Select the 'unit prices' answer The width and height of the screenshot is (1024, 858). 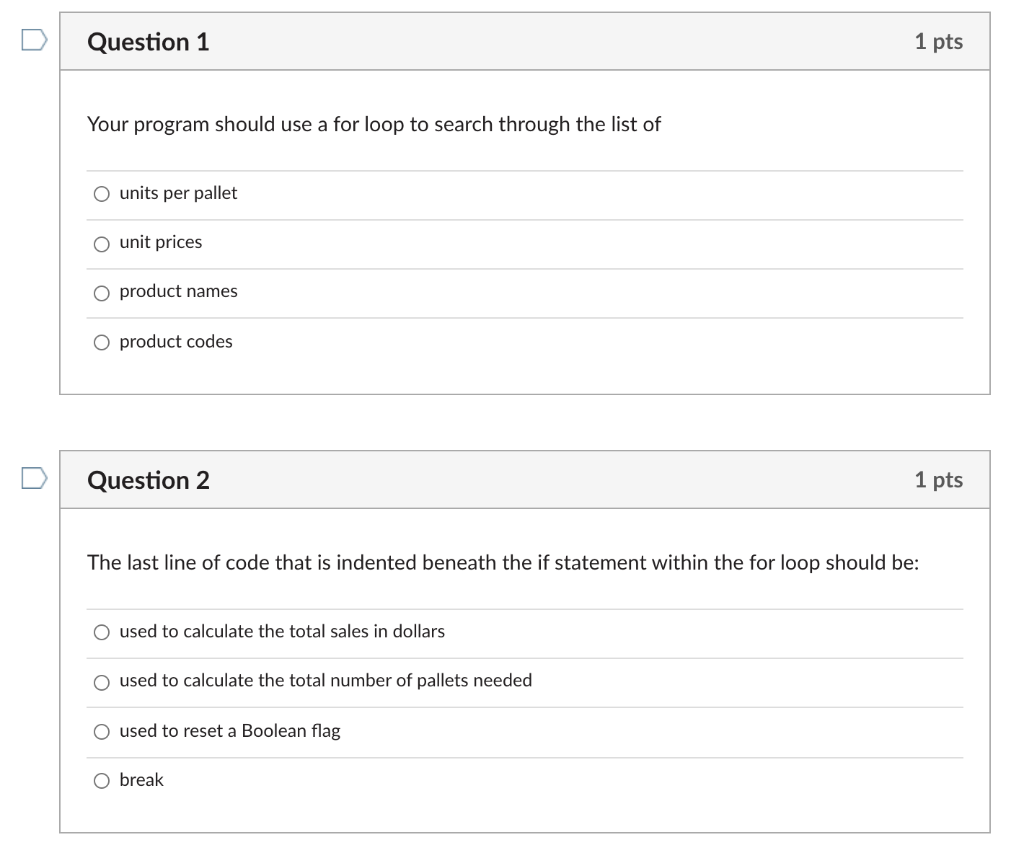tap(101, 243)
